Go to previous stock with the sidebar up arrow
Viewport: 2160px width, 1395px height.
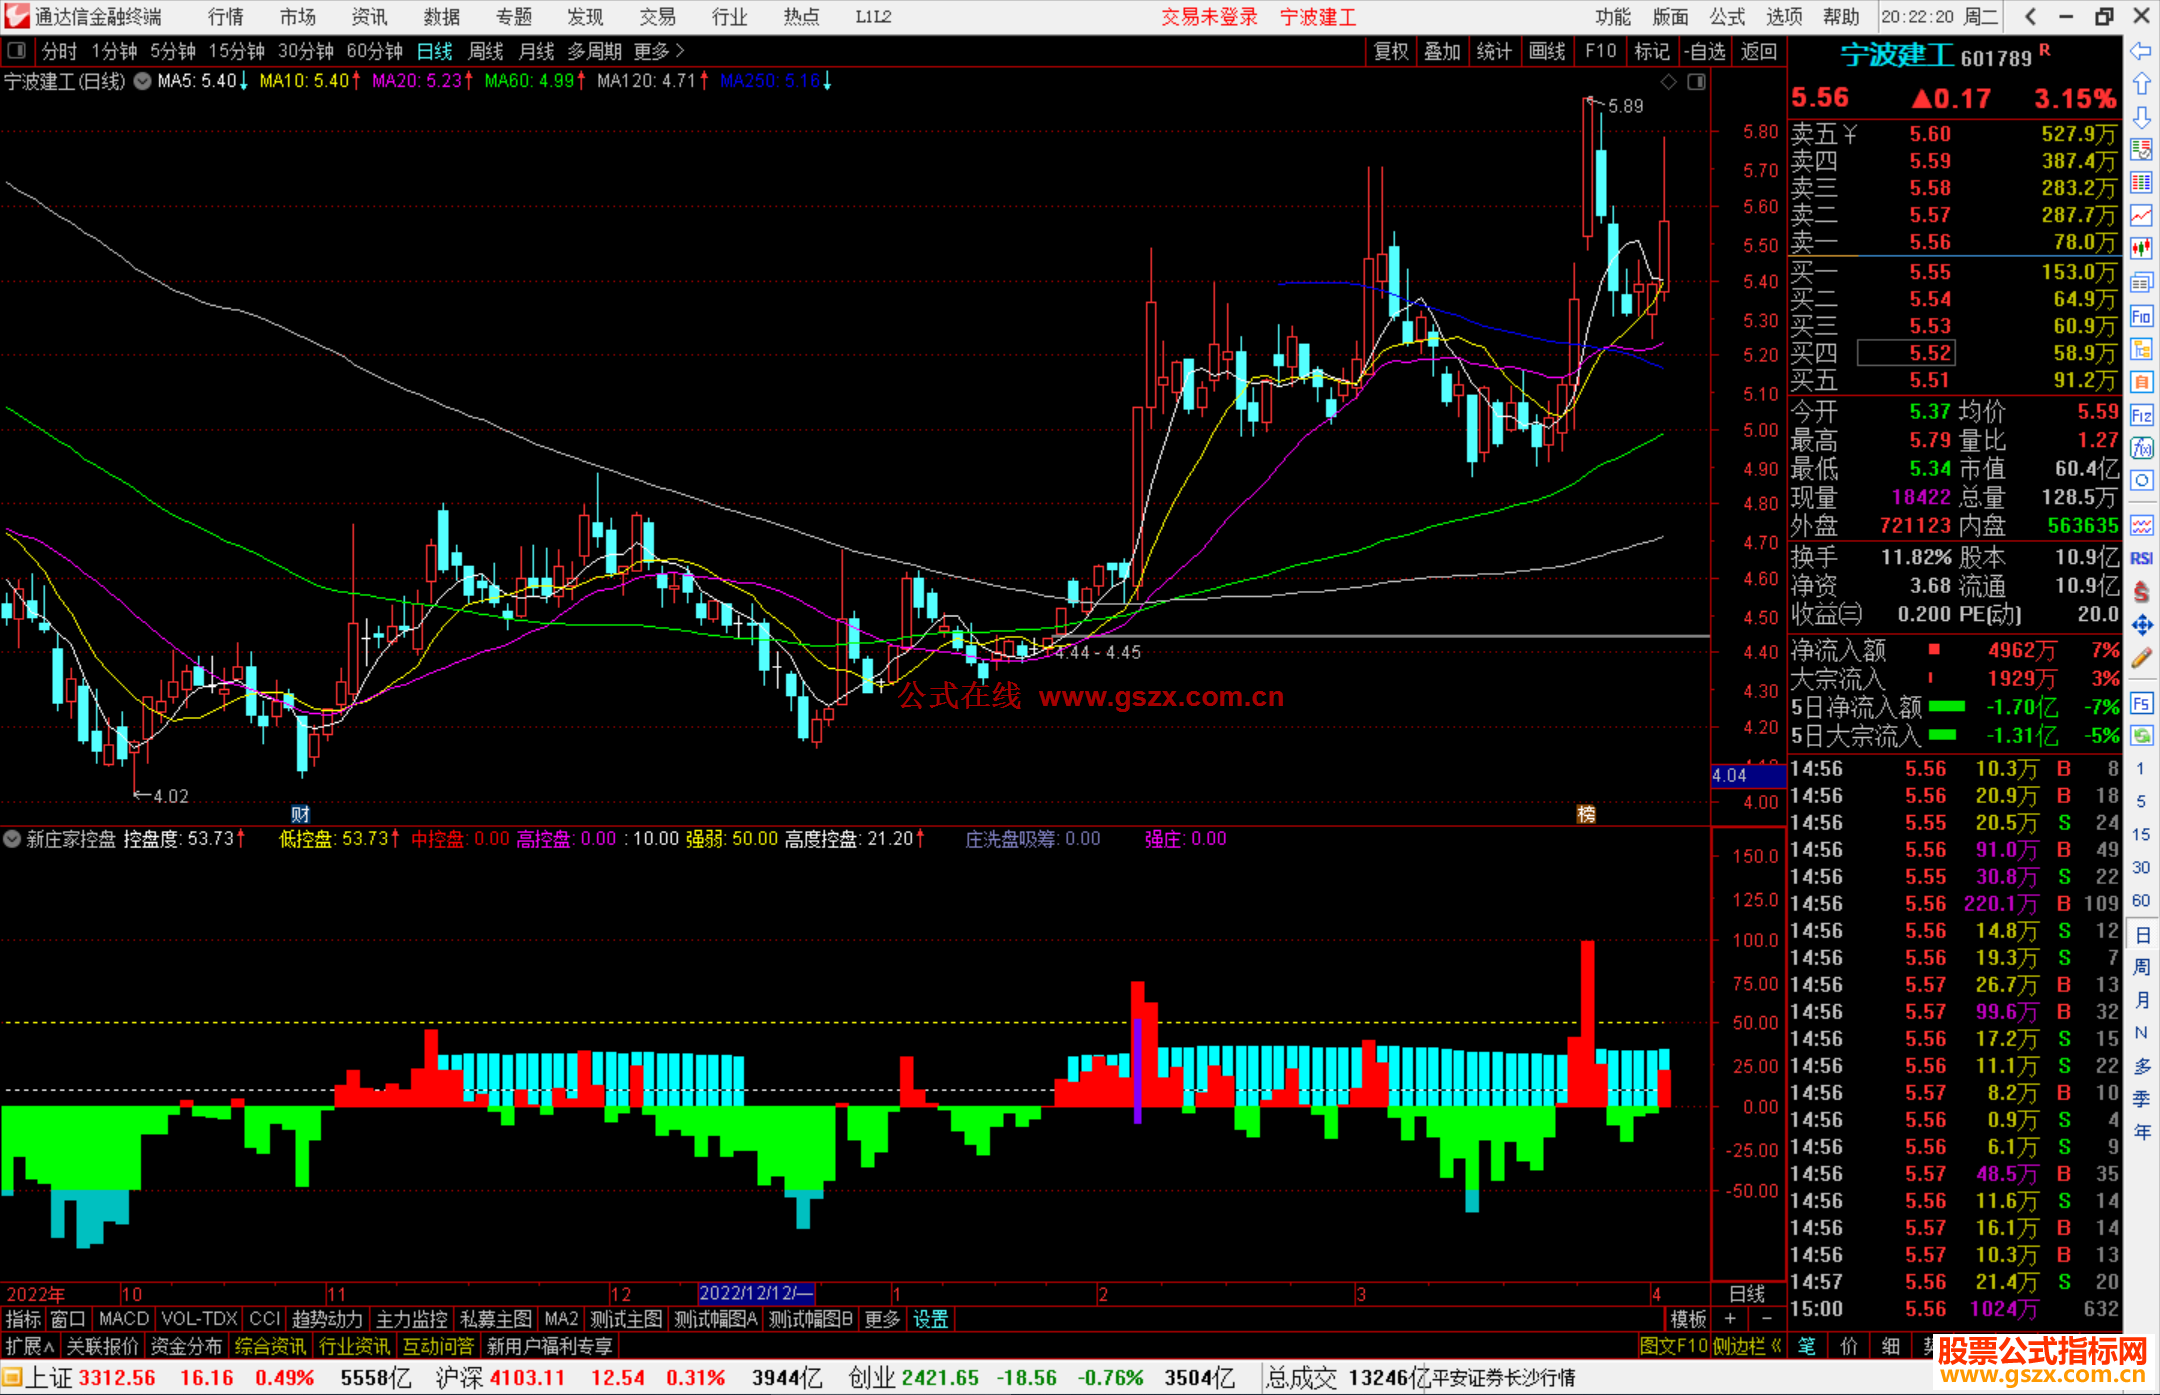(x=2141, y=84)
